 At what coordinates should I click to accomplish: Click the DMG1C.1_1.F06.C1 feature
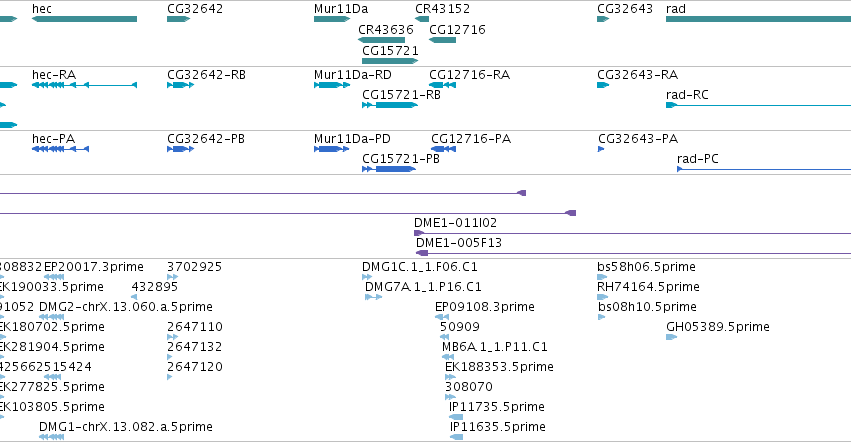(367, 277)
